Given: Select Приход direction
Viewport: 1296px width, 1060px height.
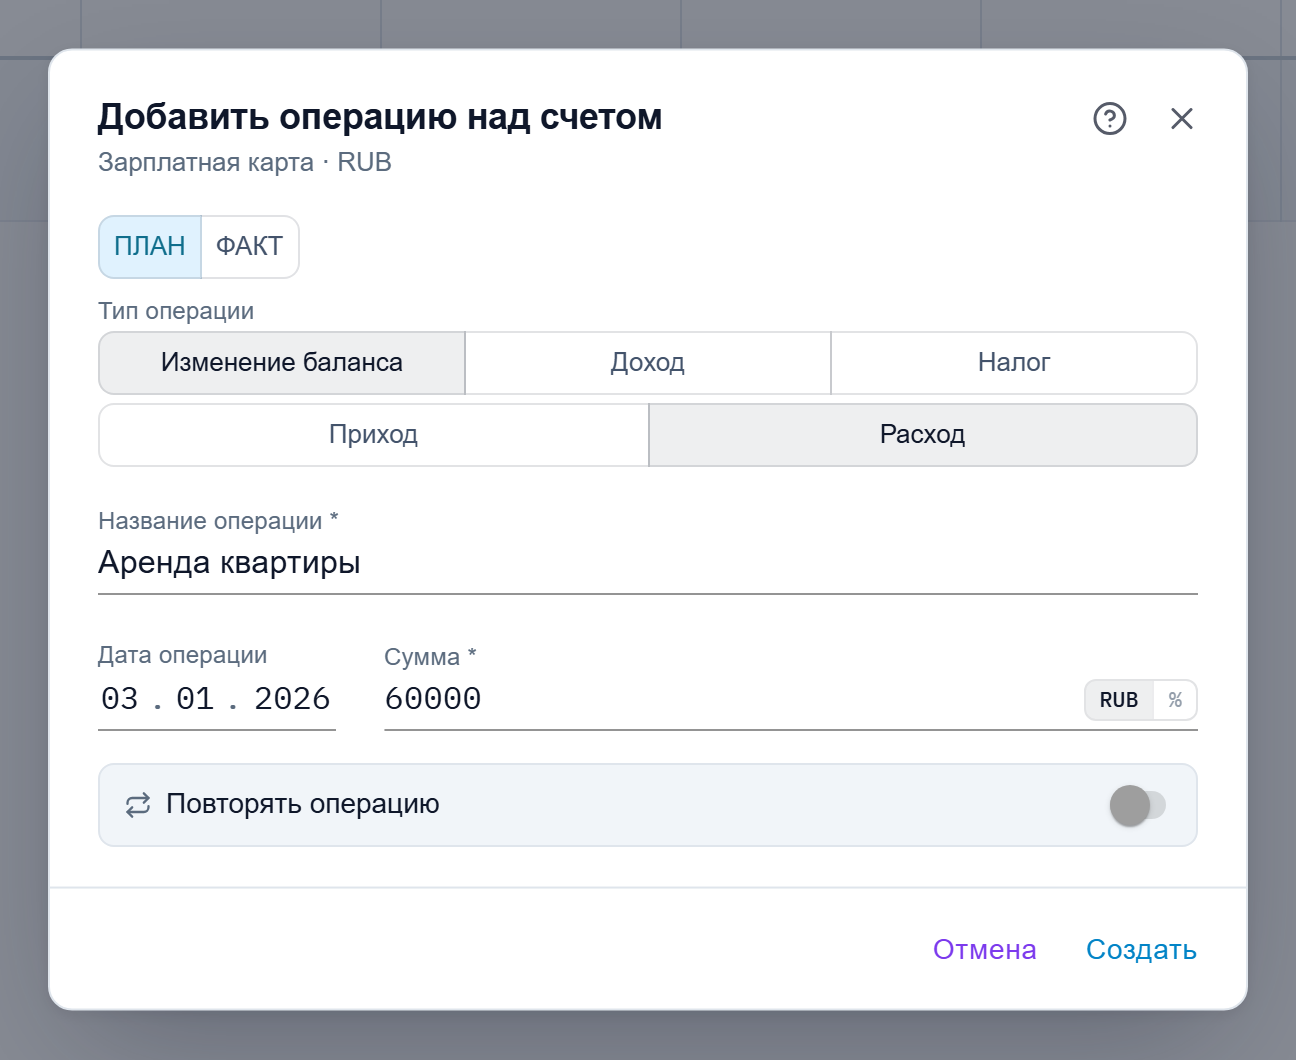Looking at the screenshot, I should point(374,435).
